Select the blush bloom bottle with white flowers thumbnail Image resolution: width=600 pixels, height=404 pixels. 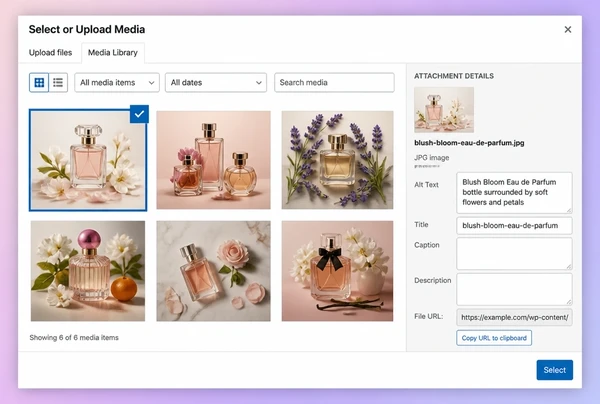88,160
